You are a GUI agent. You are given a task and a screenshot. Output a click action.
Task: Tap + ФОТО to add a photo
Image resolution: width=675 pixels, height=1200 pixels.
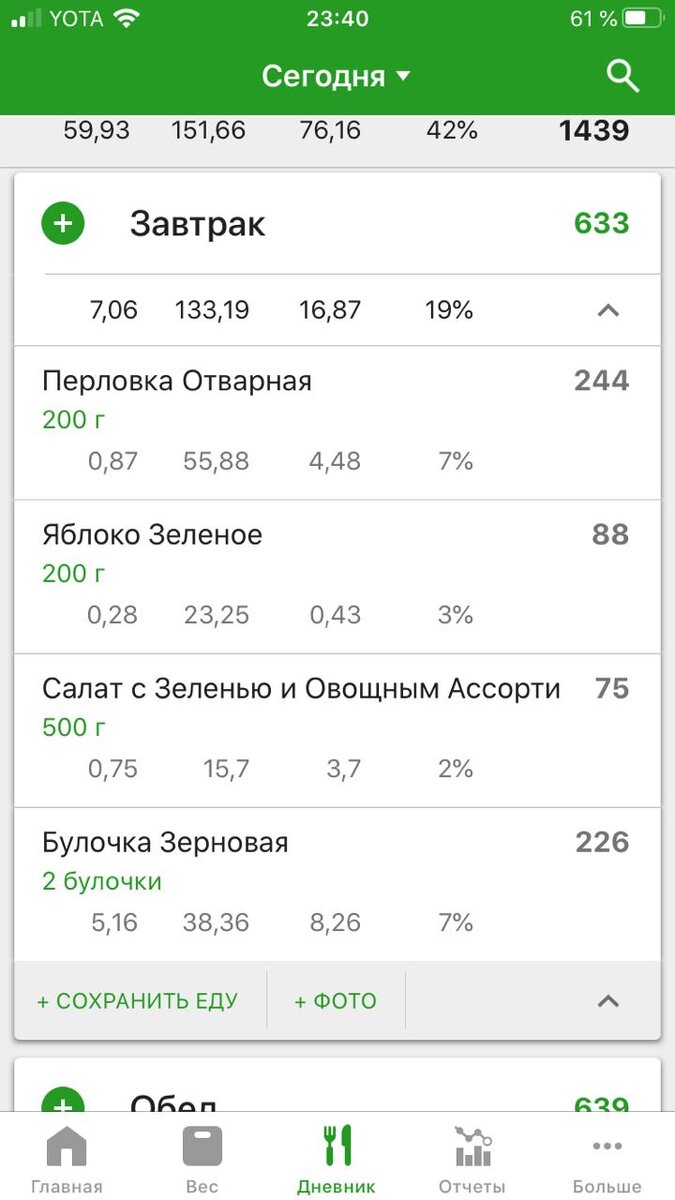tap(335, 1000)
